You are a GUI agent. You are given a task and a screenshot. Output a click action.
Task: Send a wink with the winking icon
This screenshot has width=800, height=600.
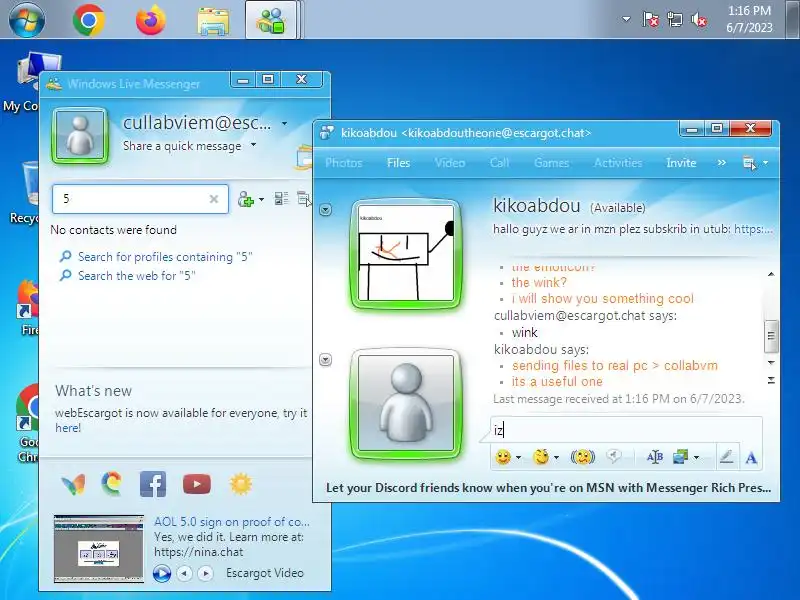pyautogui.click(x=541, y=457)
